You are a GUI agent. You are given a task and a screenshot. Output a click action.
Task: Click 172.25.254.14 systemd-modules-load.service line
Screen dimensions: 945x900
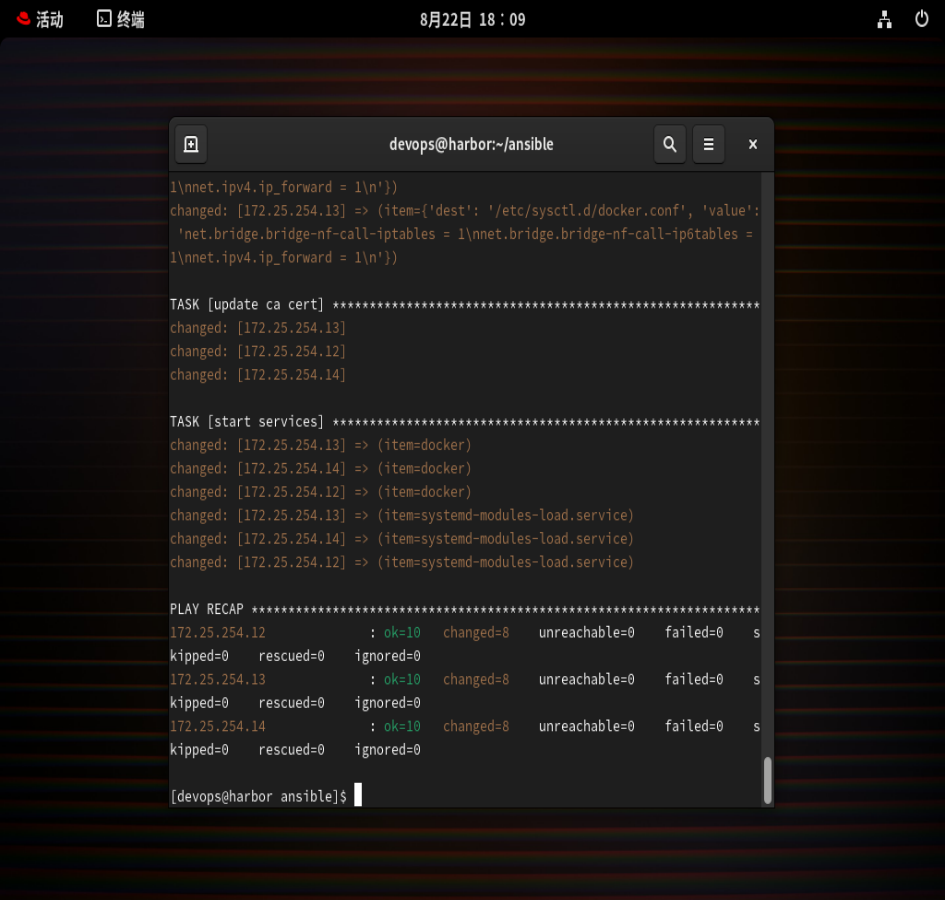(x=402, y=539)
